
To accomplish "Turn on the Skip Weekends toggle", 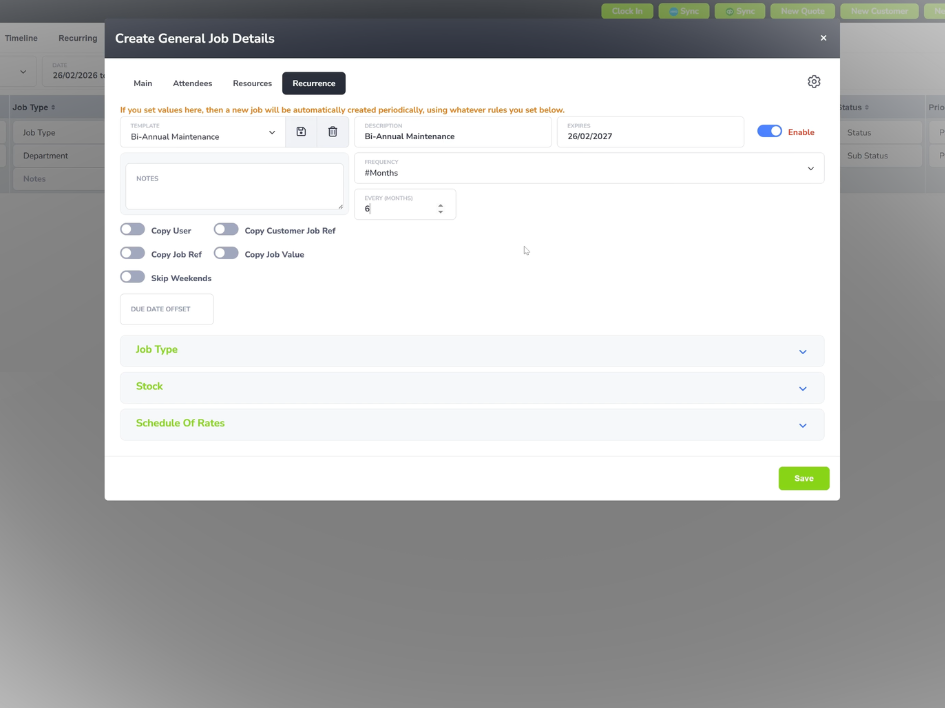I will coord(133,277).
